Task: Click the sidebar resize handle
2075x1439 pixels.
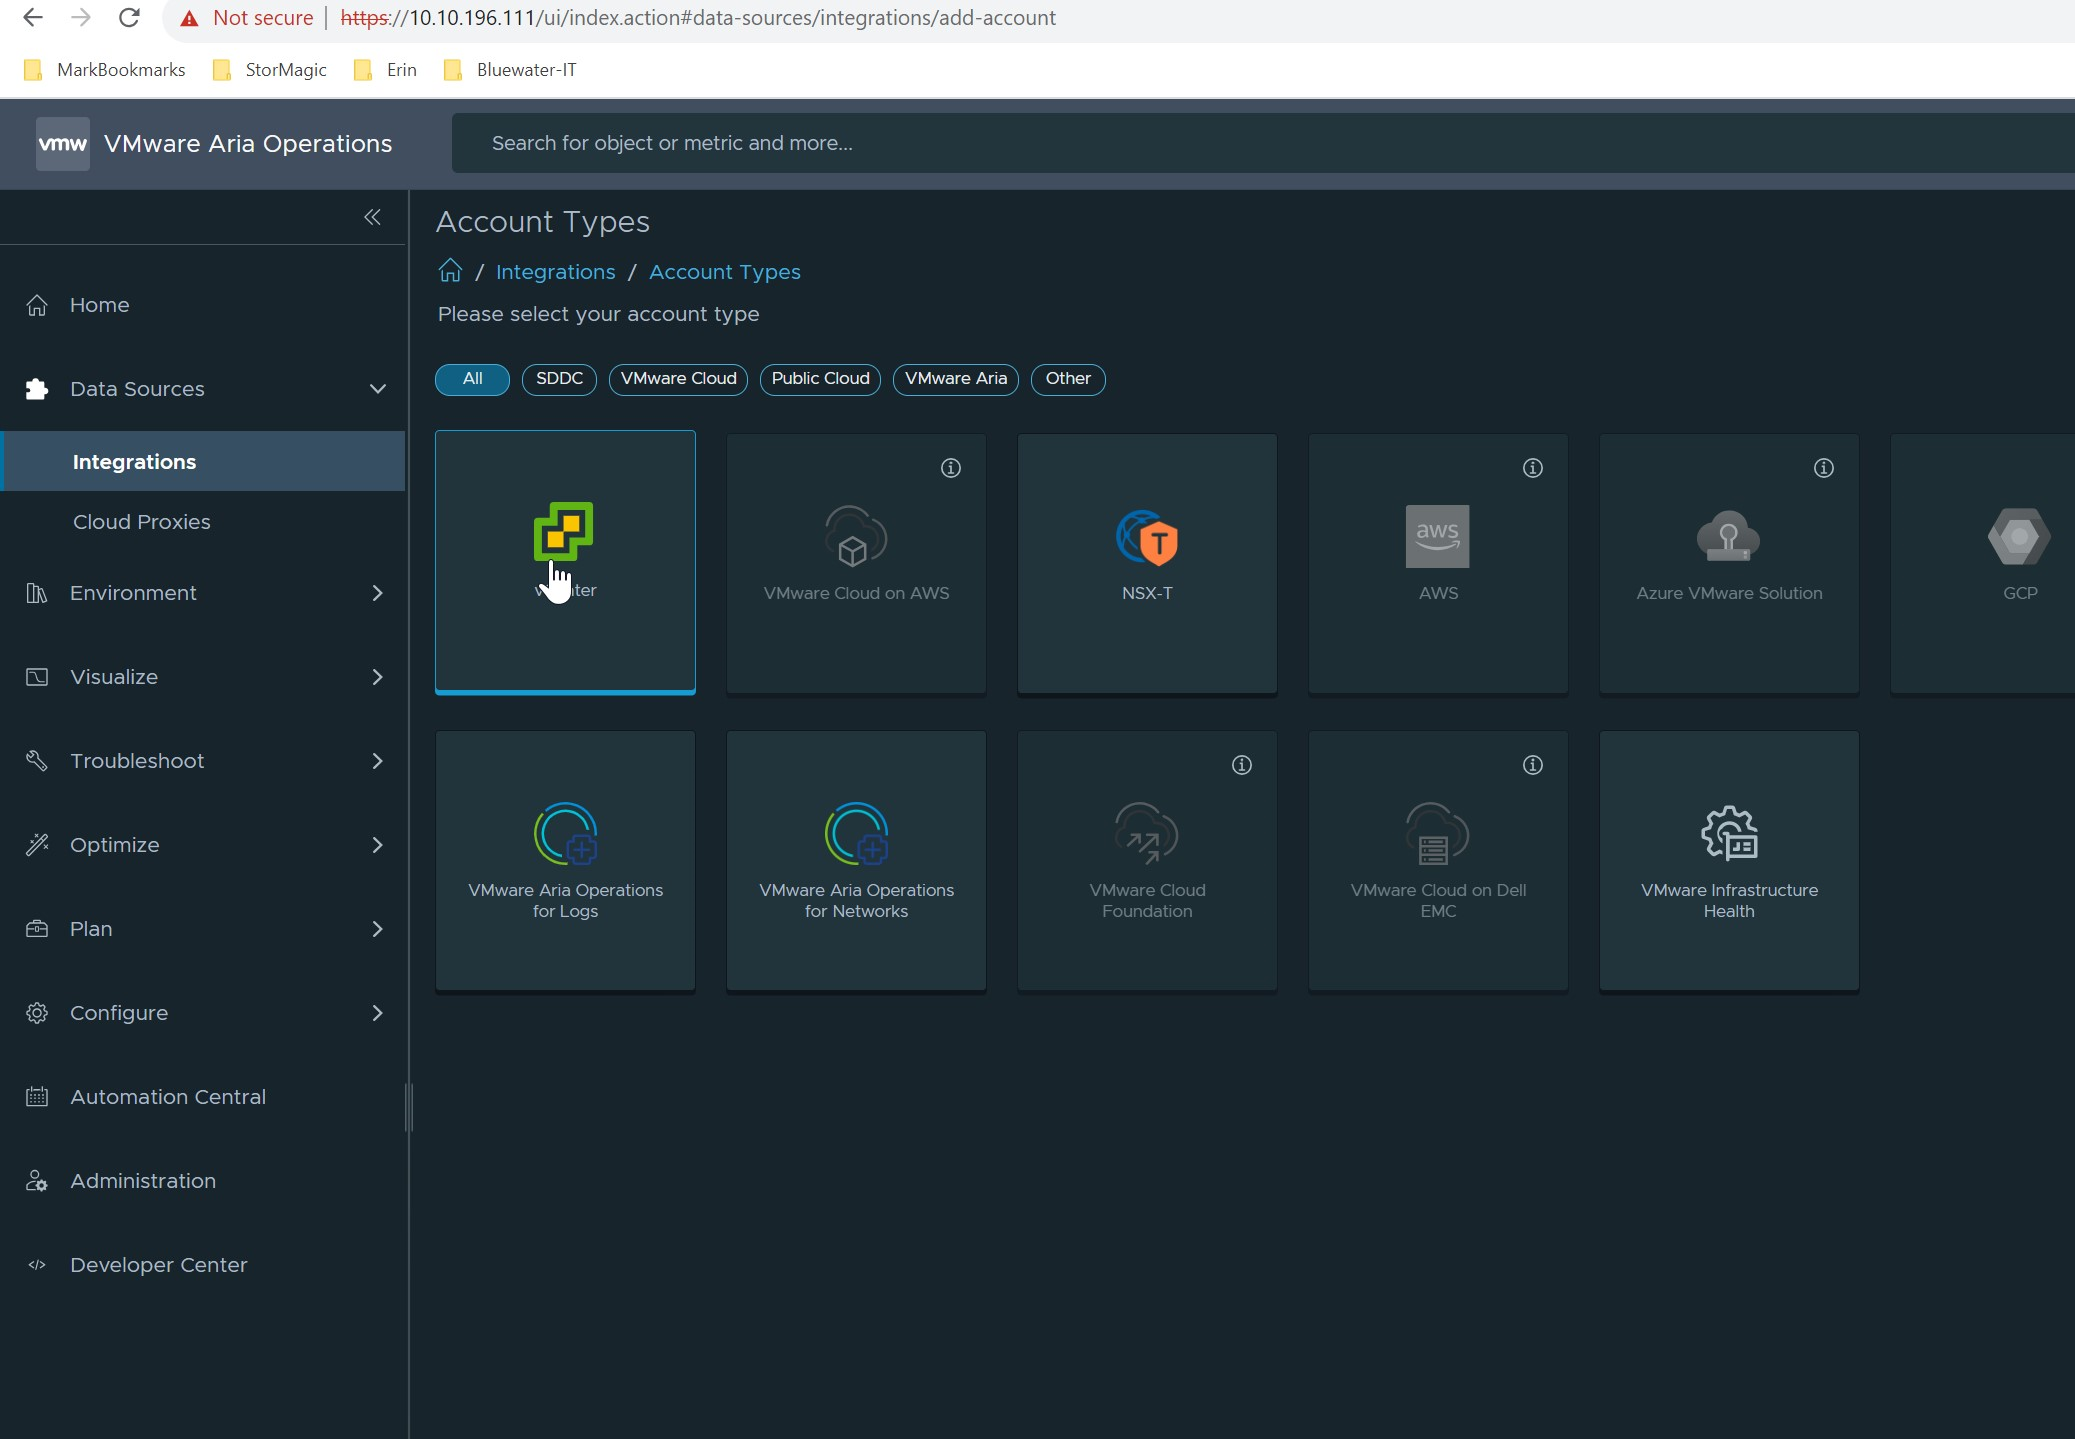Action: (x=408, y=1107)
